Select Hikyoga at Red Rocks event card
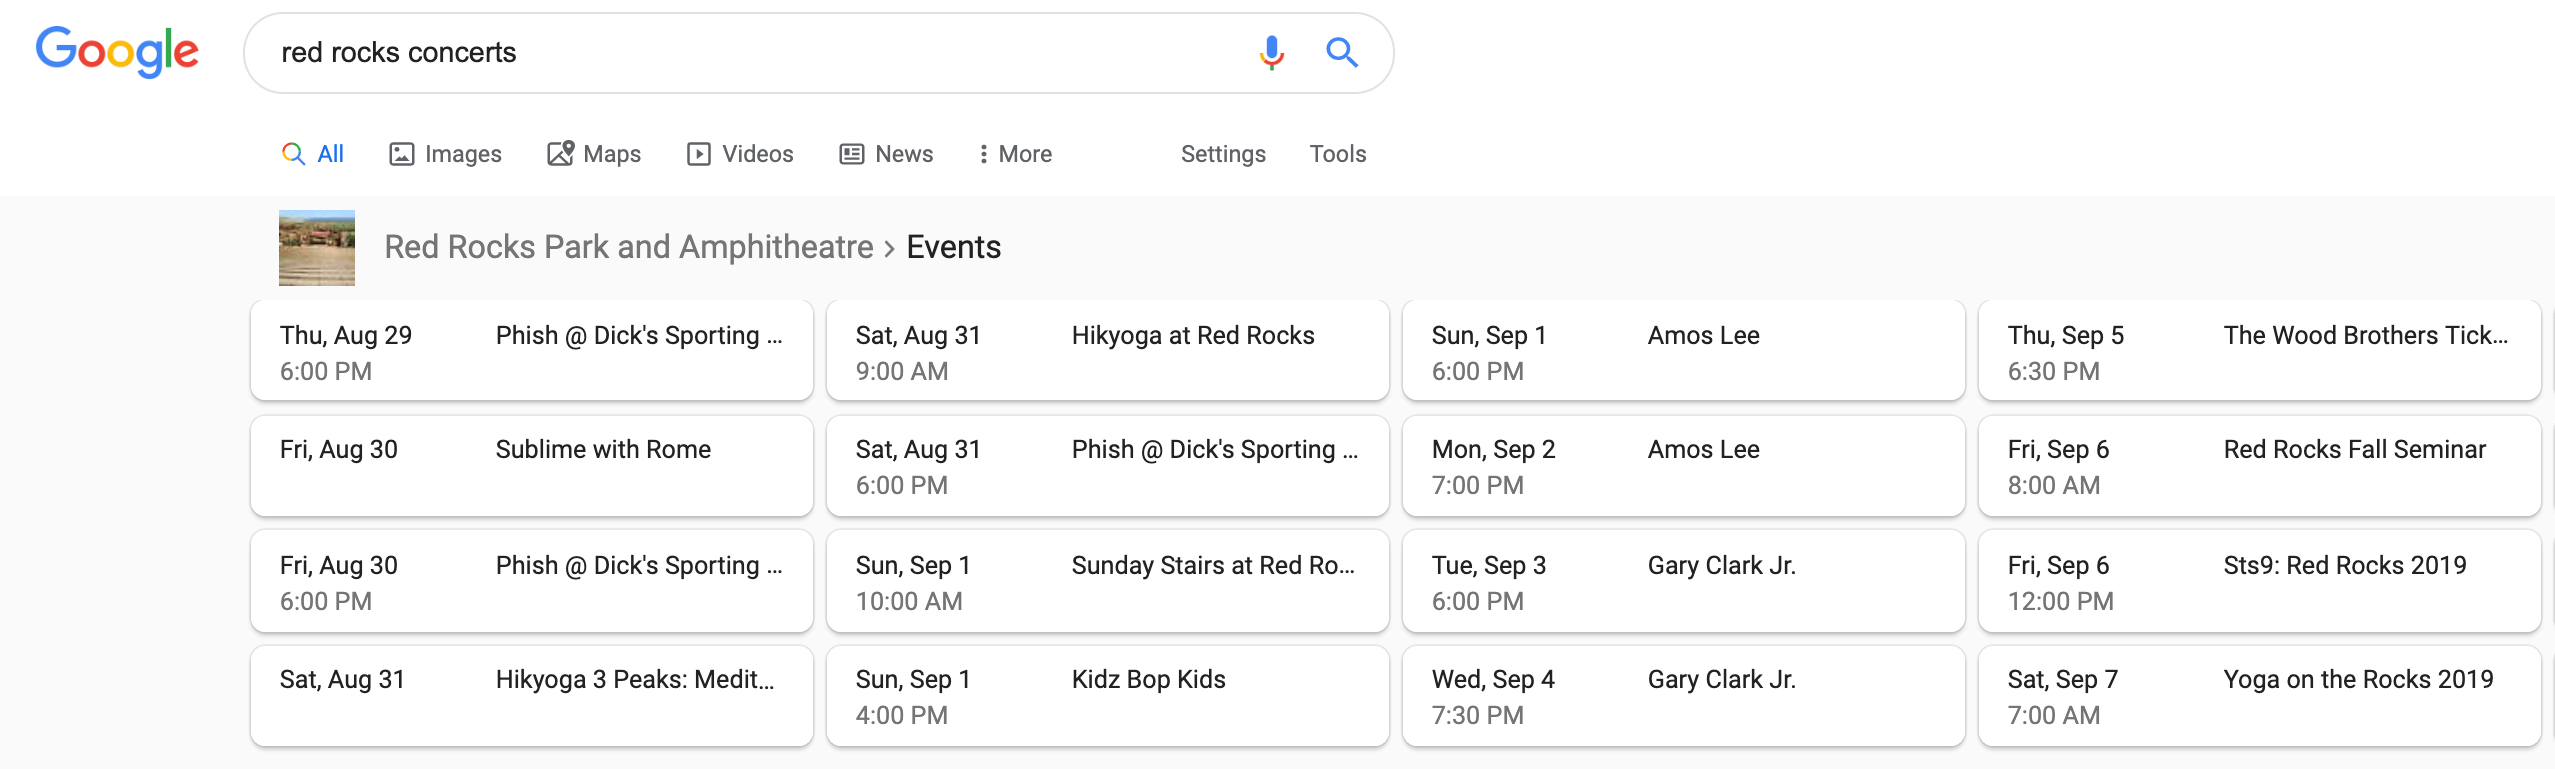The image size is (2555, 769). click(1107, 351)
